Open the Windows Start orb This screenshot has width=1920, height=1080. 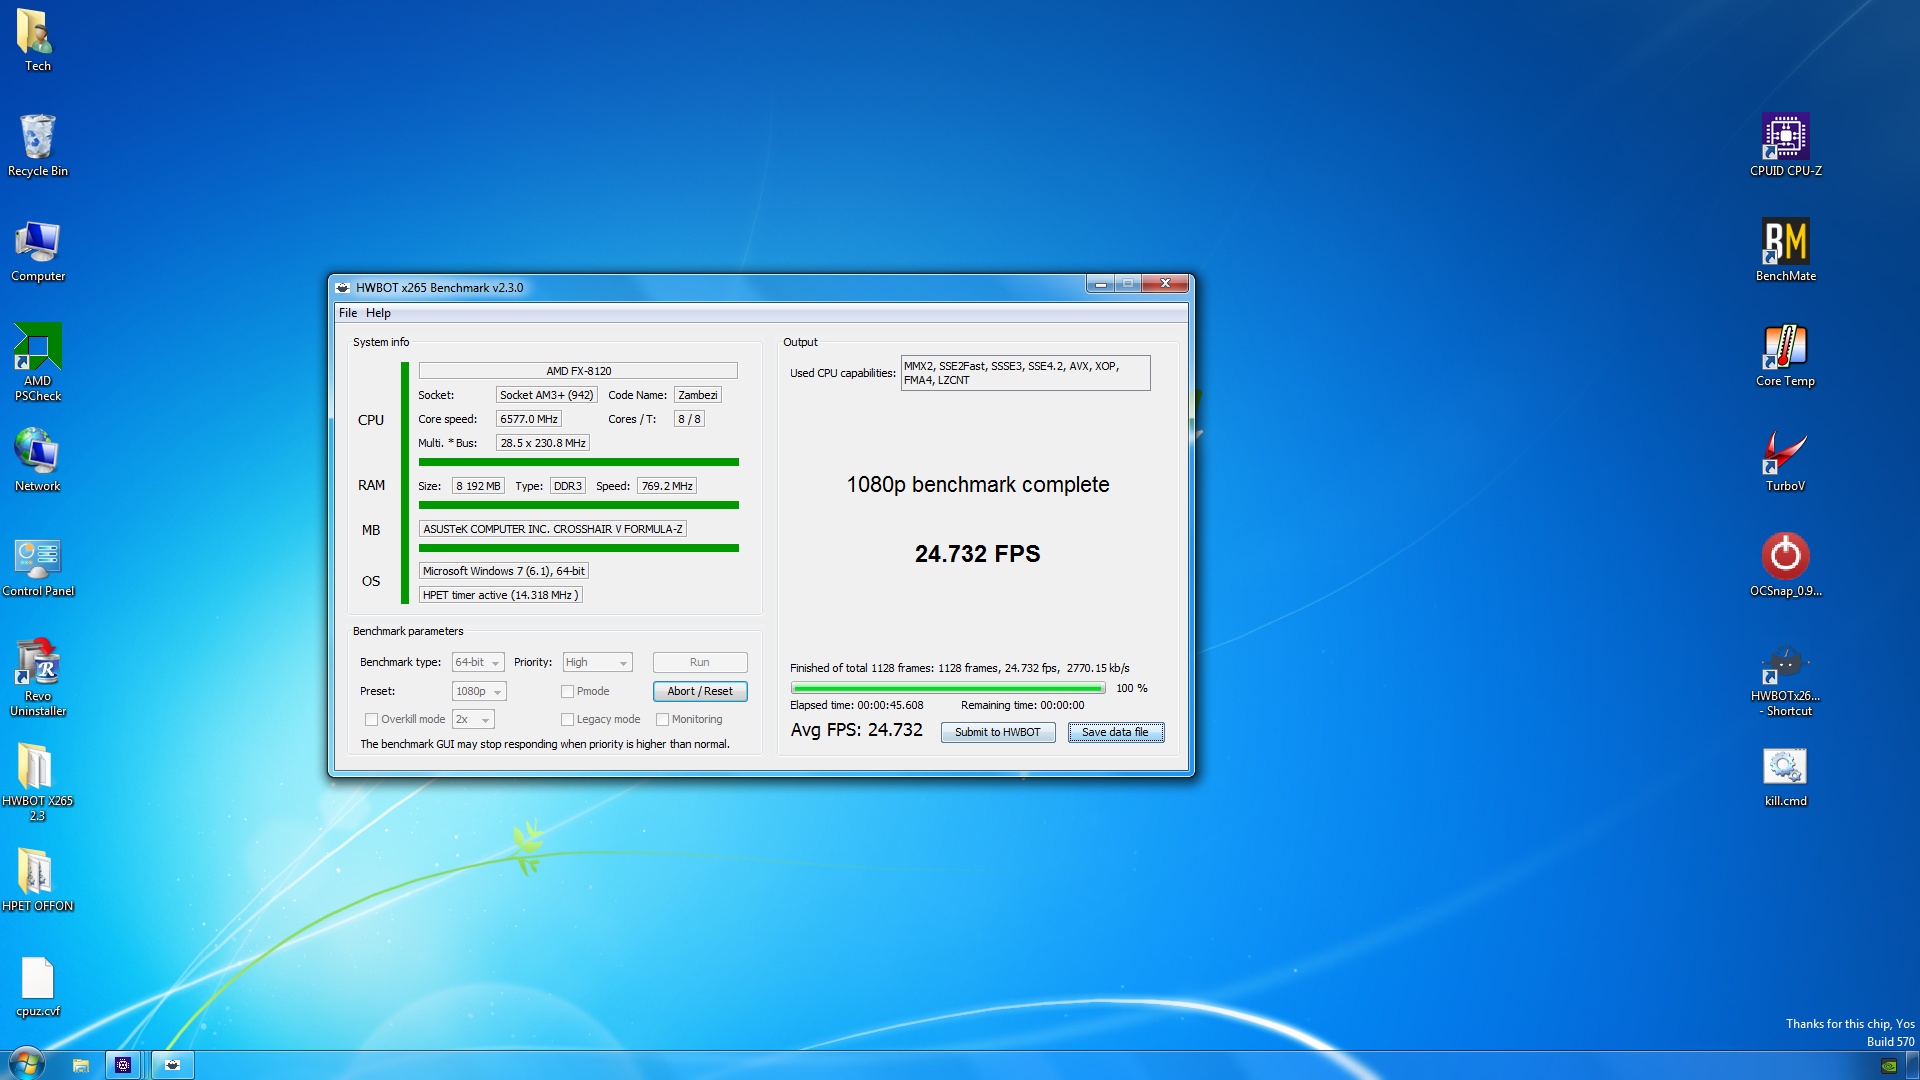point(26,1064)
